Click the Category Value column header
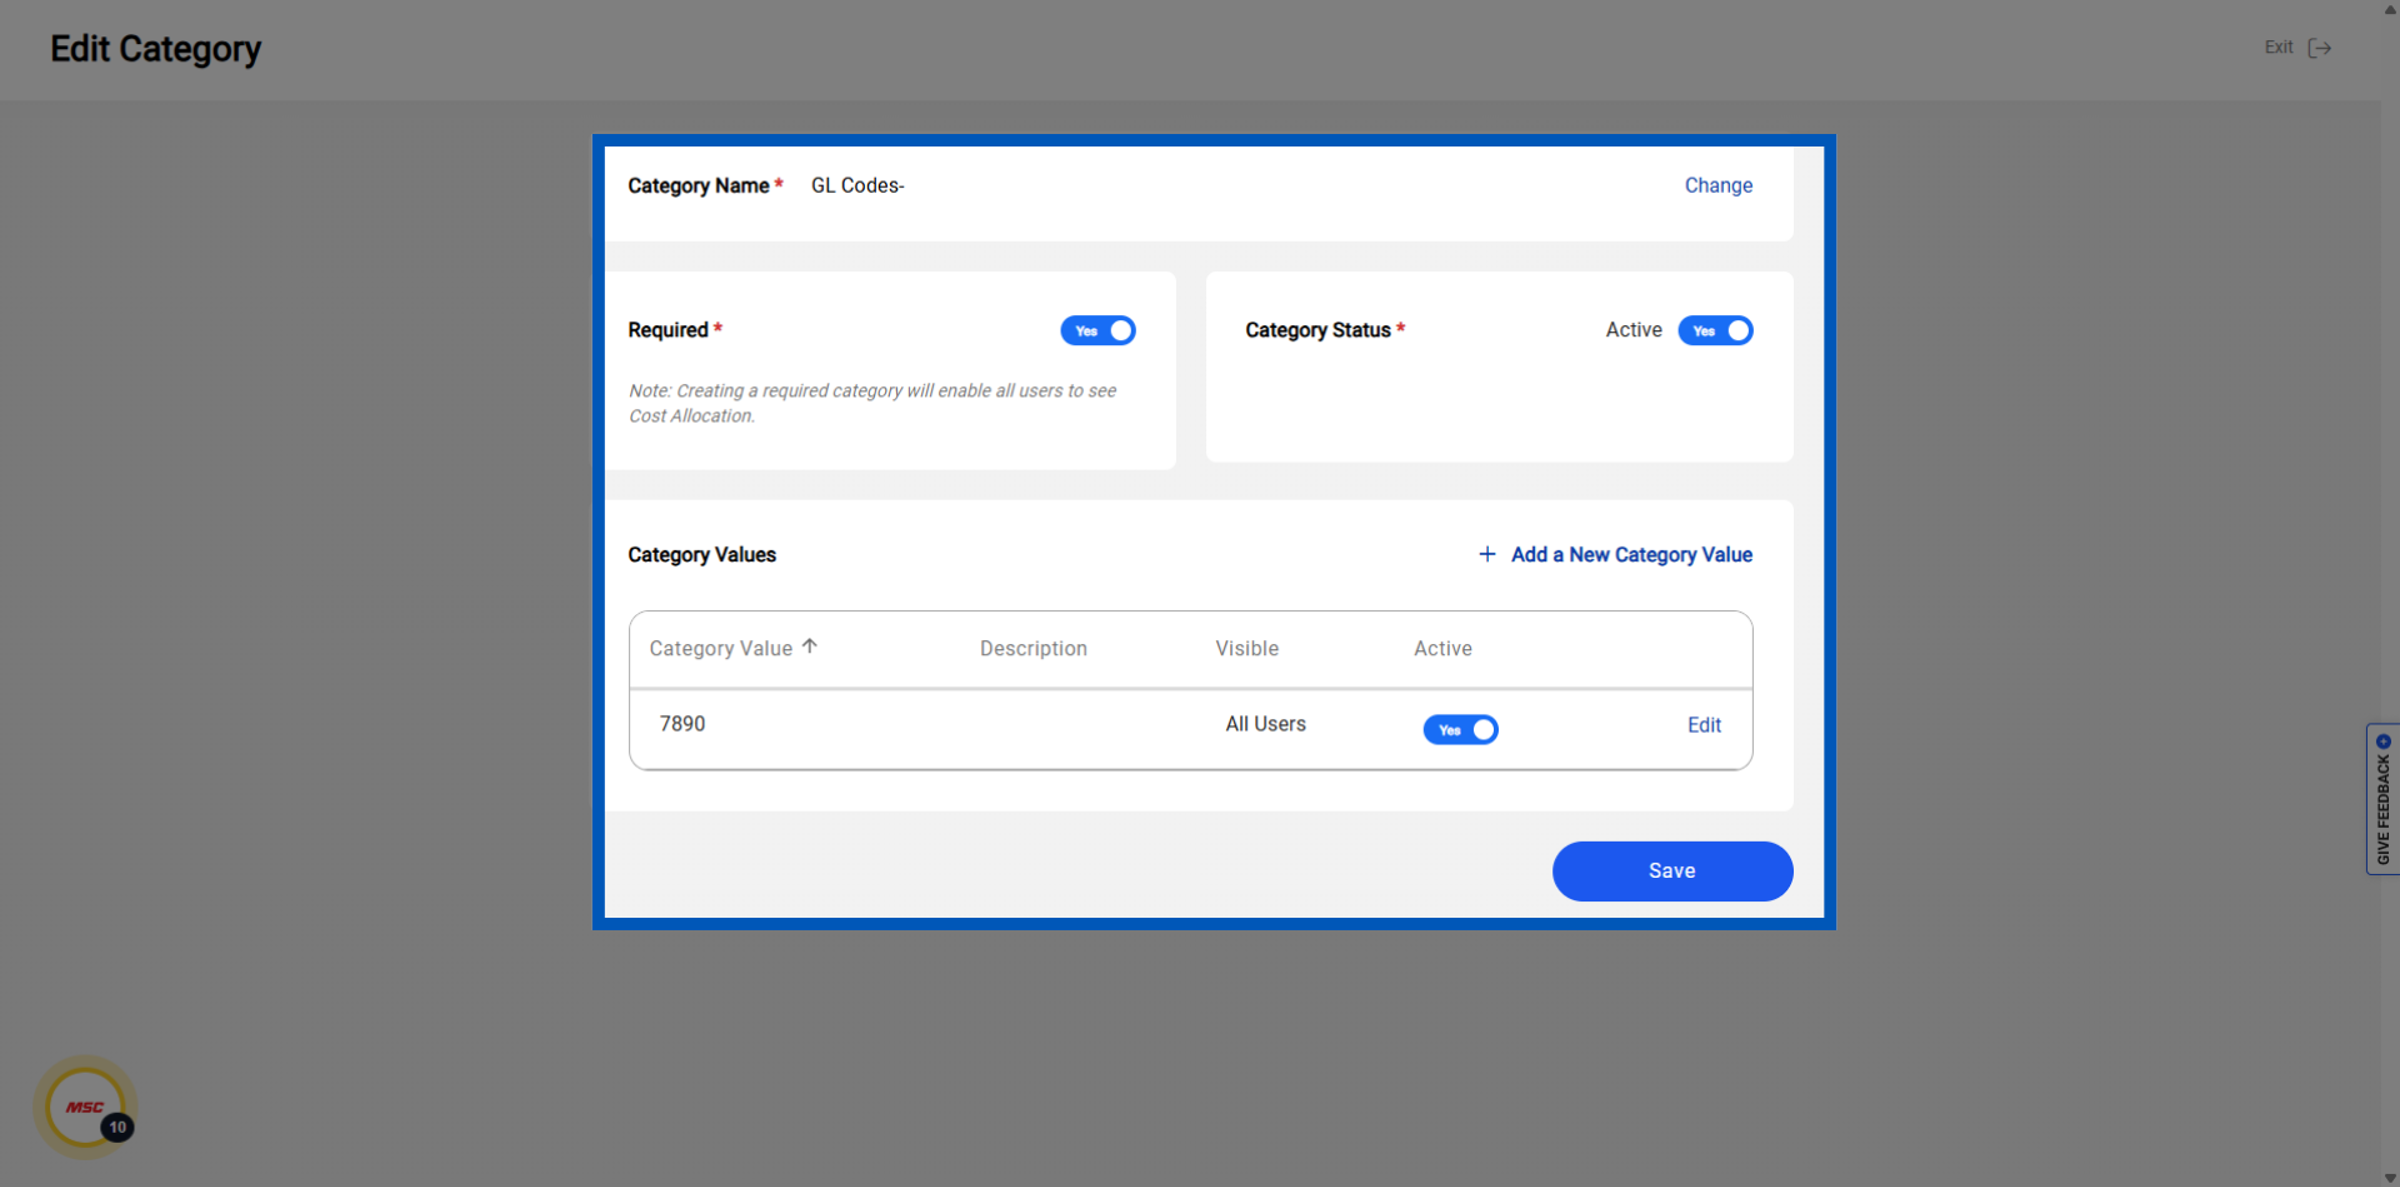The height and width of the screenshot is (1187, 2400). click(x=720, y=648)
